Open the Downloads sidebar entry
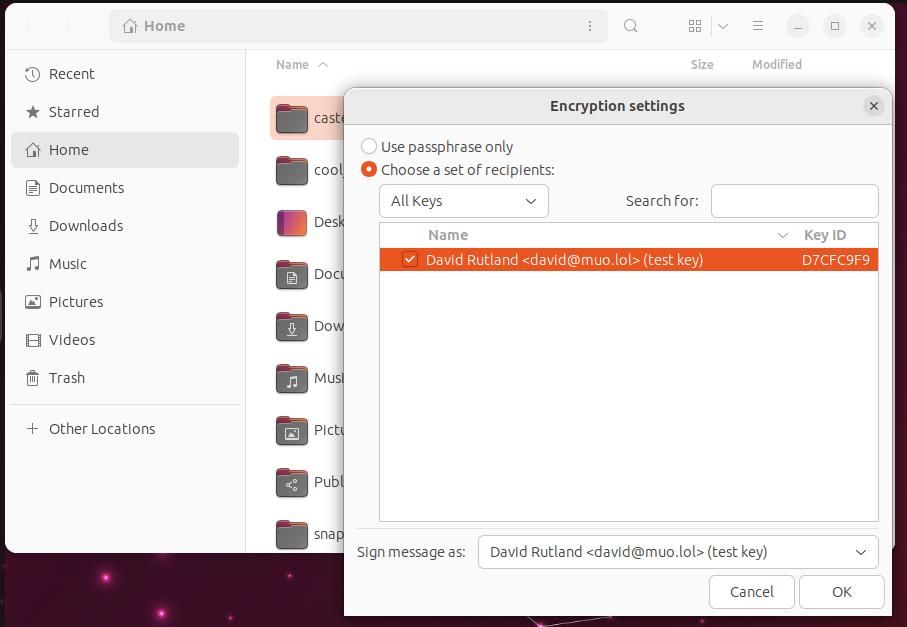The width and height of the screenshot is (907, 627). click(88, 226)
